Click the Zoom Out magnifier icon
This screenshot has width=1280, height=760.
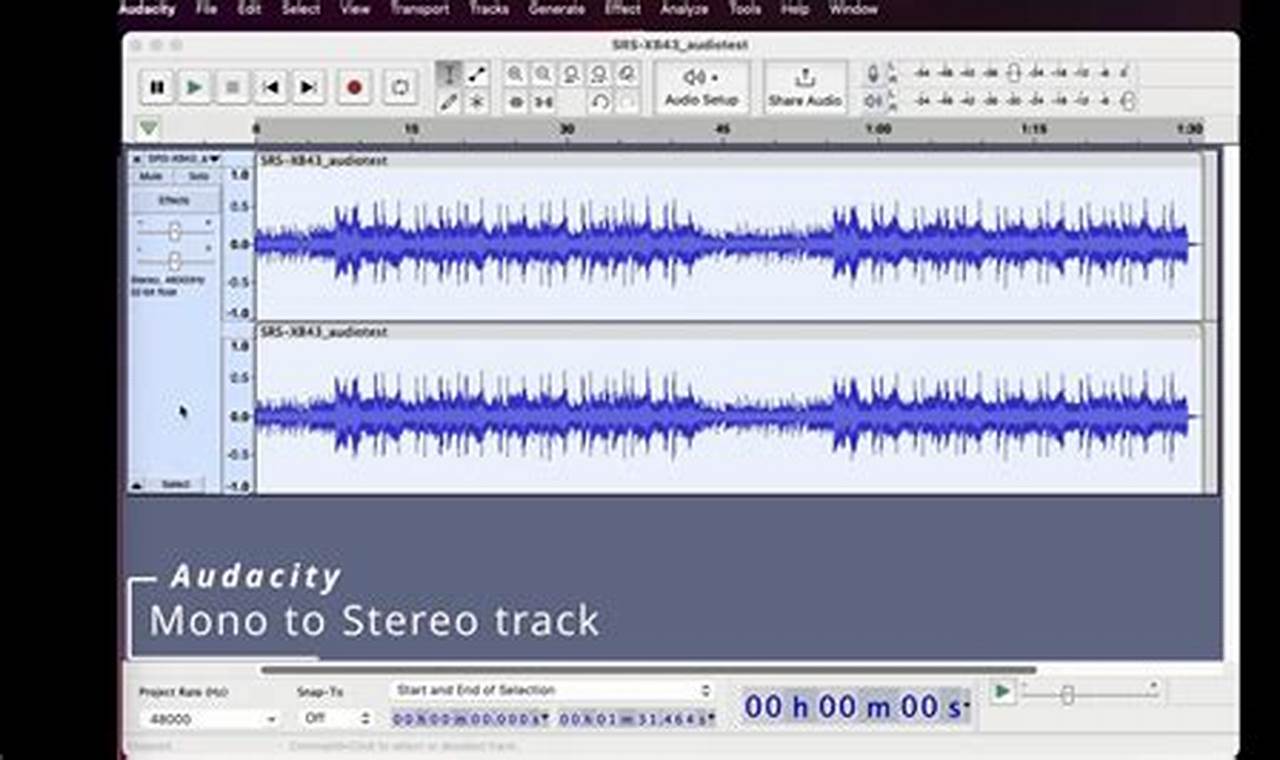point(543,74)
